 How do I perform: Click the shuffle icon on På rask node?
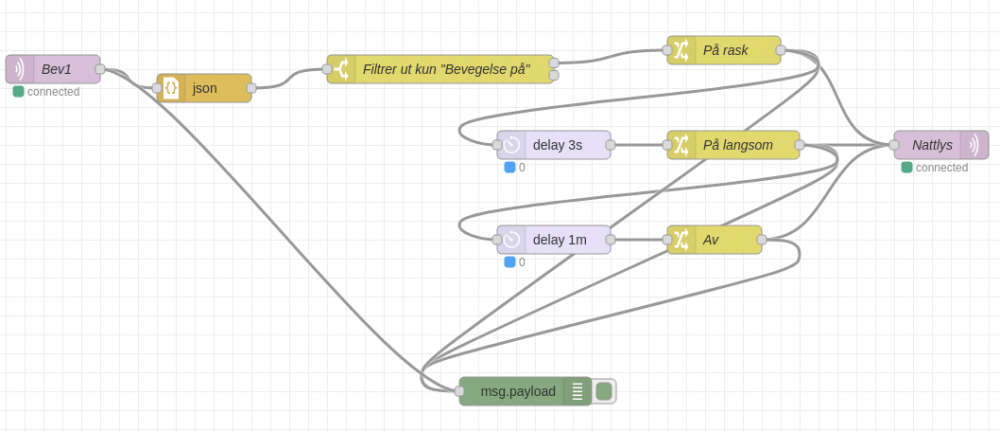click(x=681, y=50)
